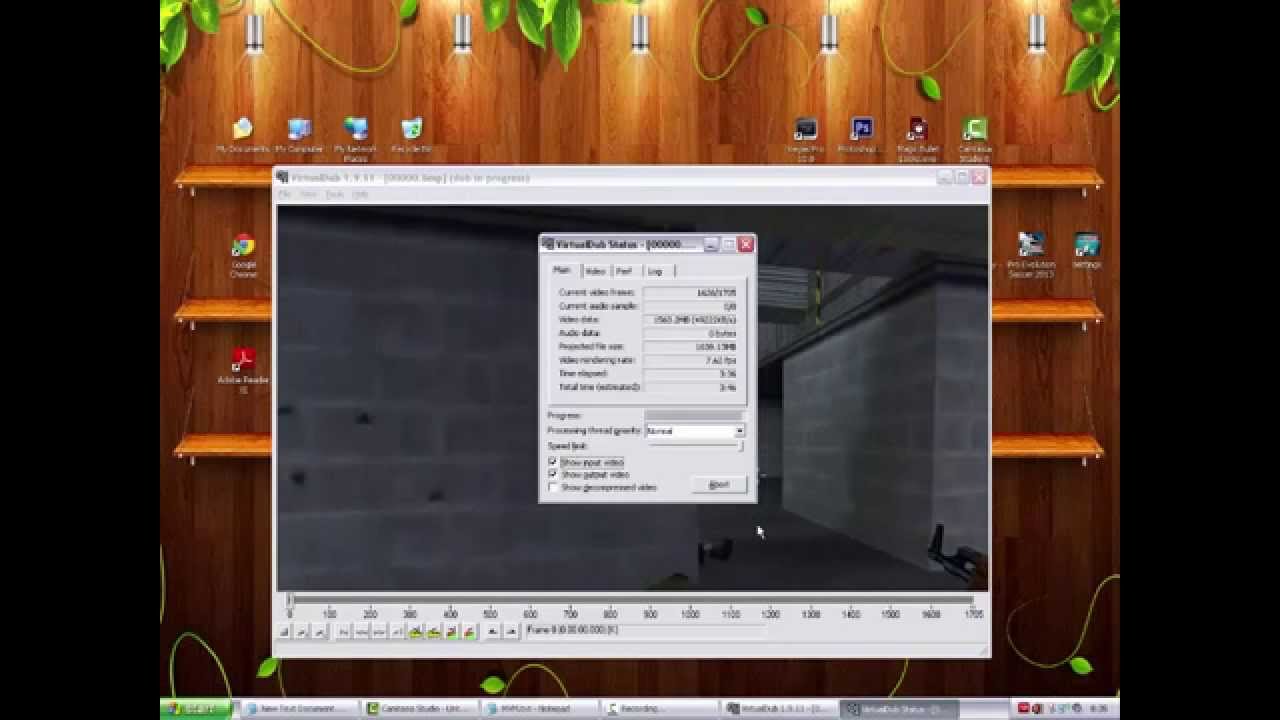The image size is (1280, 720).
Task: Go to the next keyframe
Action: pos(433,632)
